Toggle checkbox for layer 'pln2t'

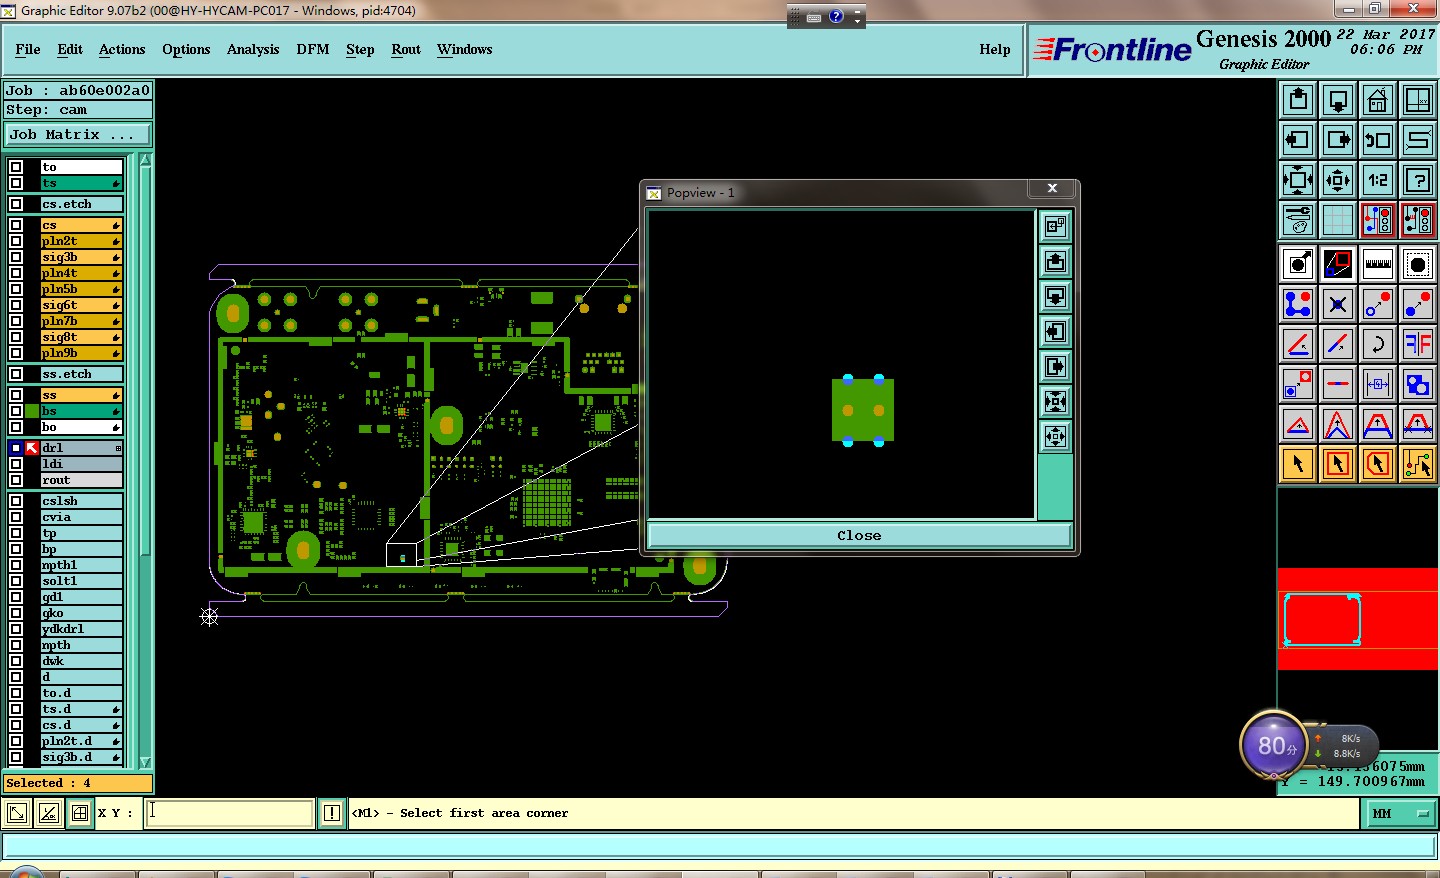point(16,241)
